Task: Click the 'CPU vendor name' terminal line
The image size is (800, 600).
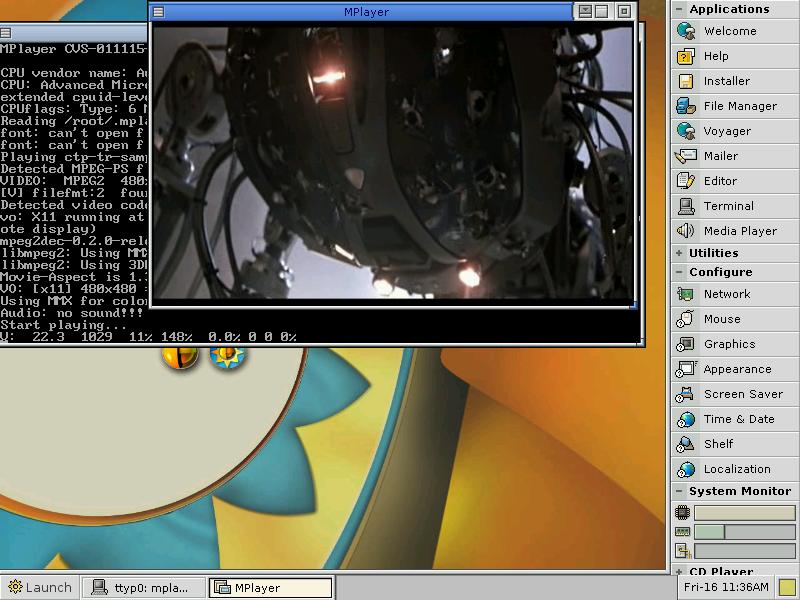Action: tap(74, 73)
